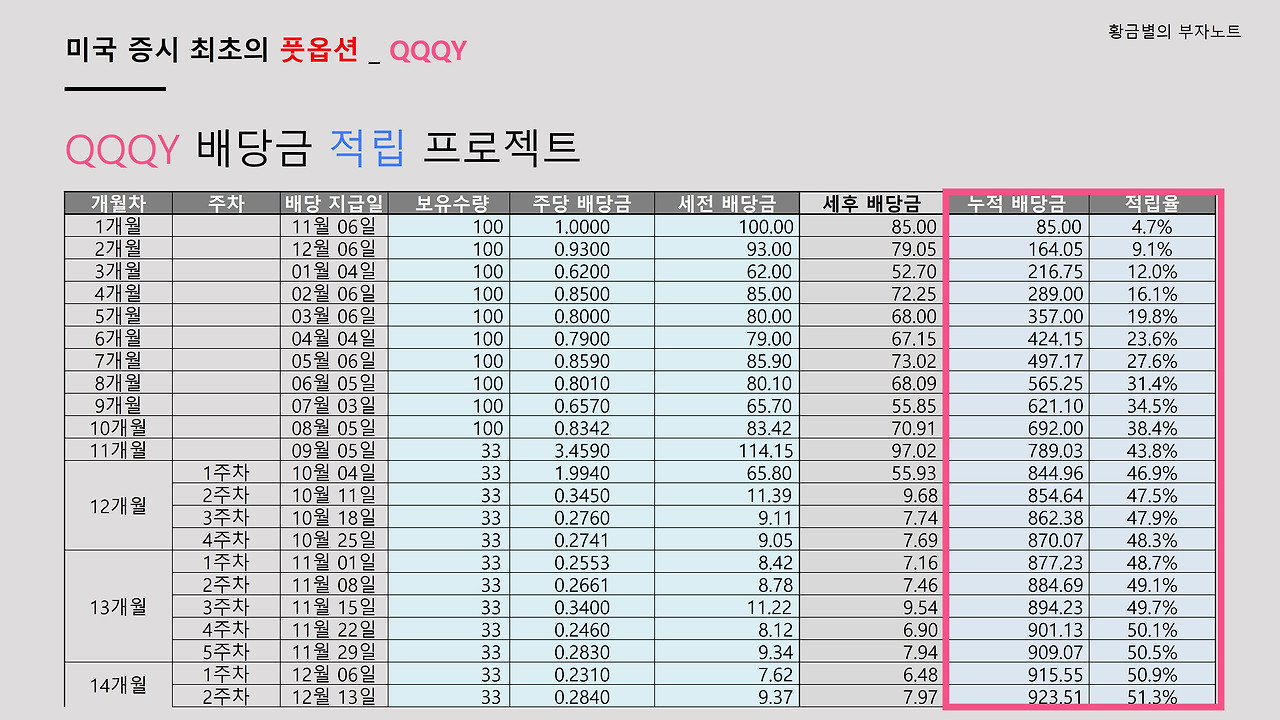Click the pre-tax dividend '65.80'
The image size is (1280, 720).
point(770,473)
